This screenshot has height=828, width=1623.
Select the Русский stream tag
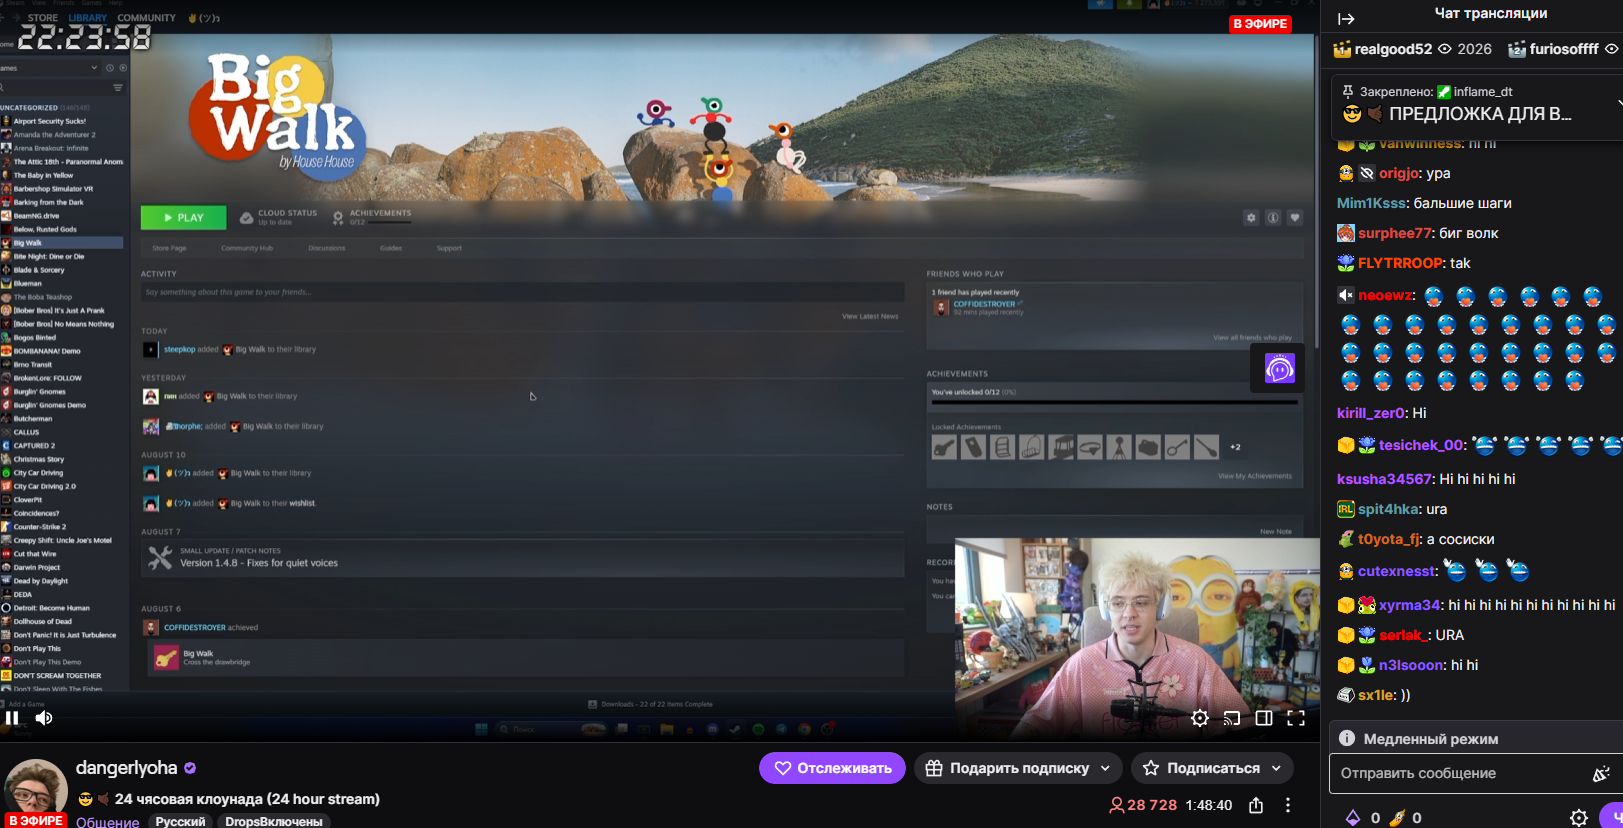(x=180, y=821)
